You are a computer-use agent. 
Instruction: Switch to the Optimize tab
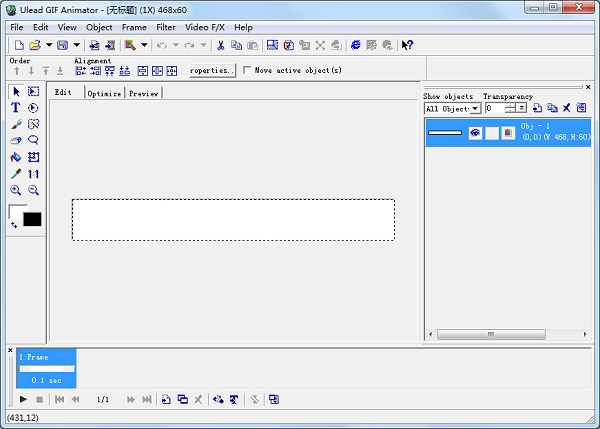[104, 93]
